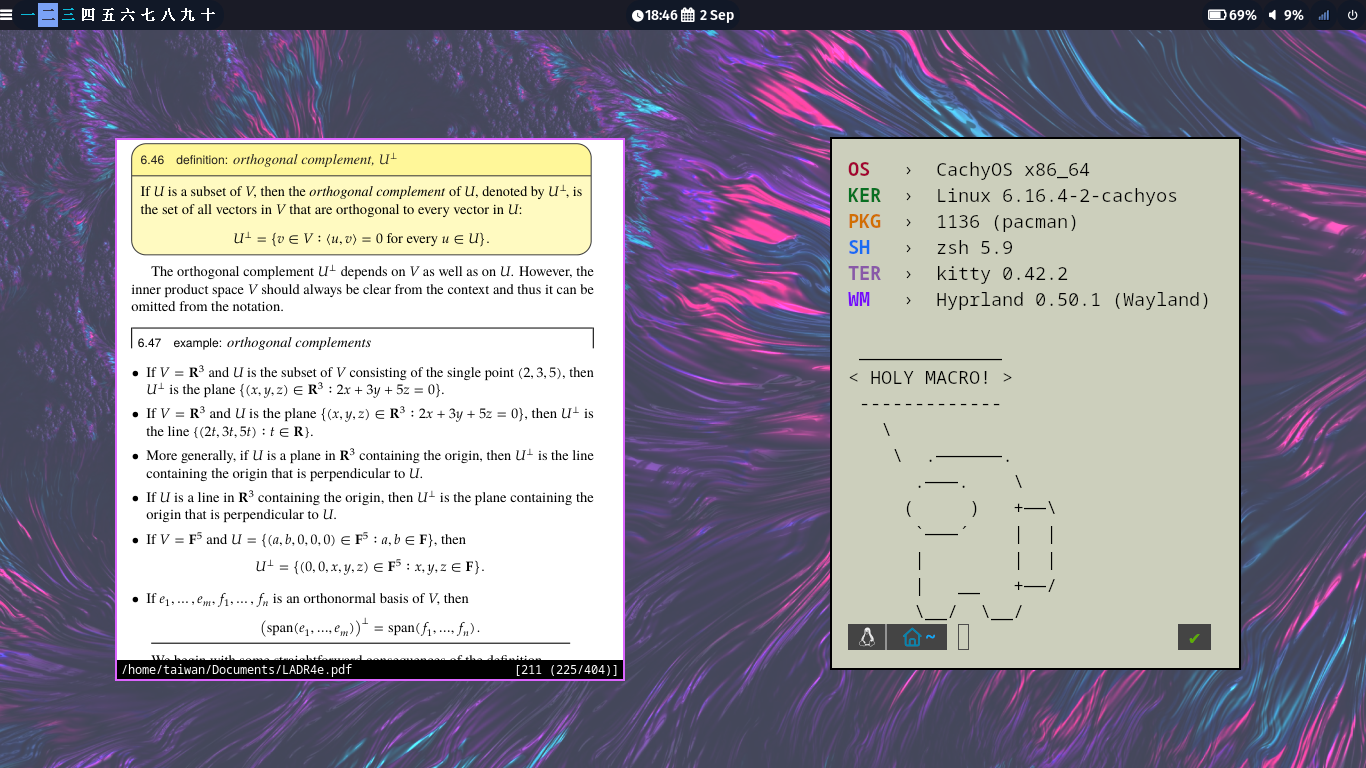Image resolution: width=1366 pixels, height=768 pixels.
Task: Click the power button icon in the top bar
Action: pos(1352,15)
